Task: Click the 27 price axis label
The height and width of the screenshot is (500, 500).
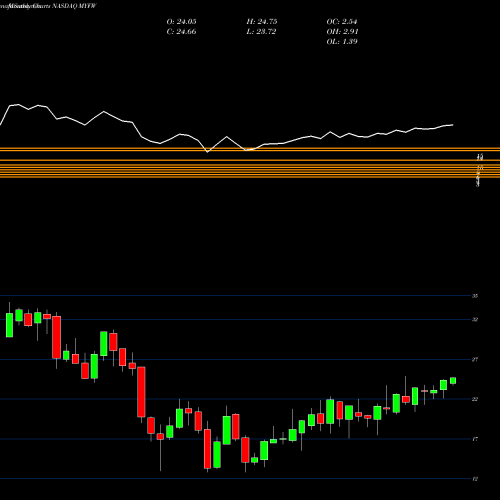Action: [475, 359]
